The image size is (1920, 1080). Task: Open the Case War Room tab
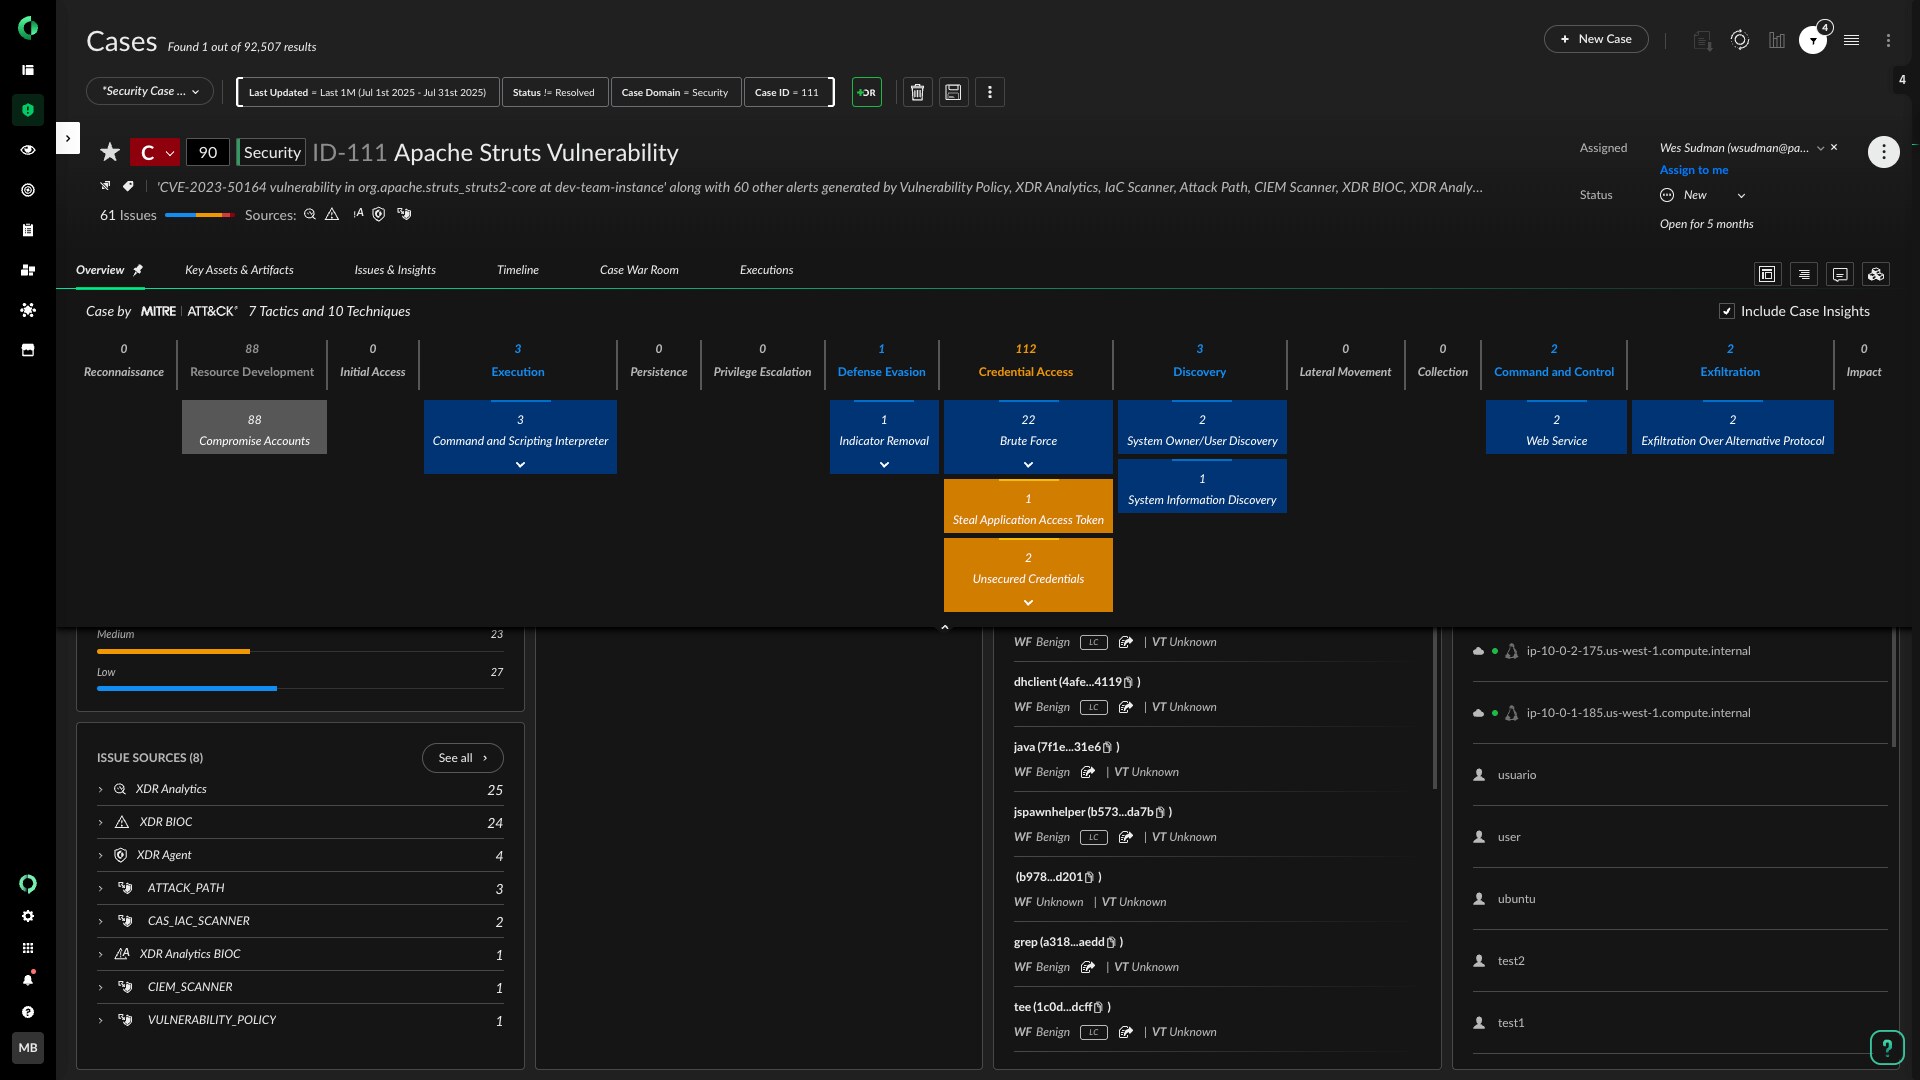tap(638, 270)
